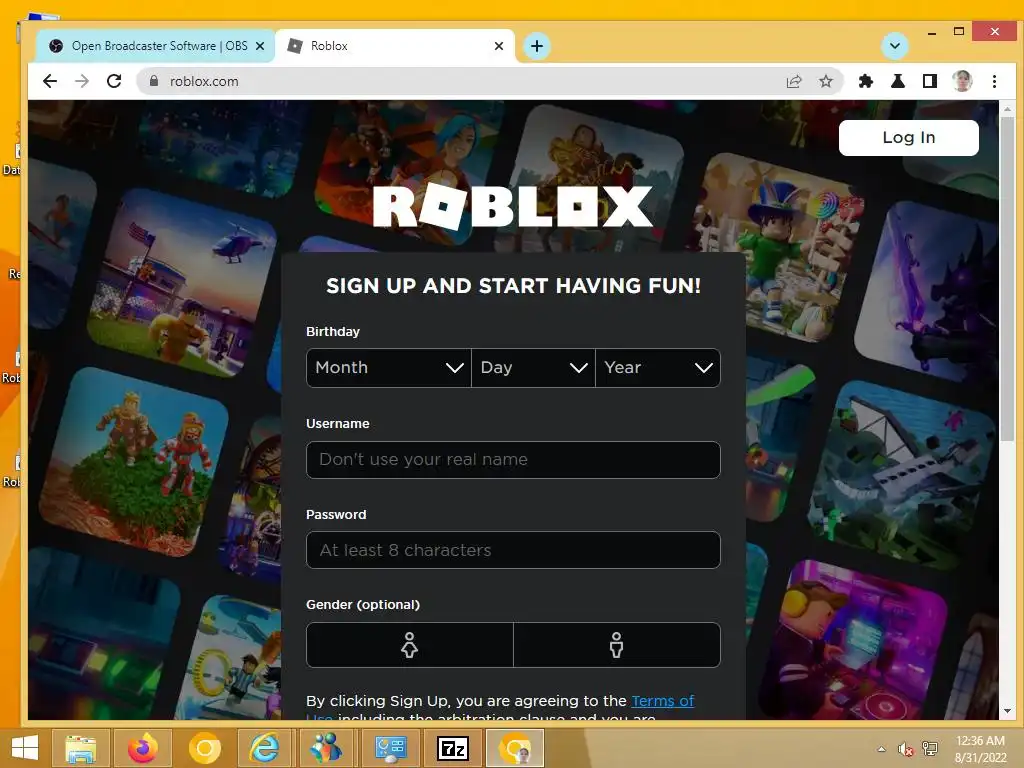Open the Chrome three-dot menu
This screenshot has height=768, width=1024.
coord(994,82)
